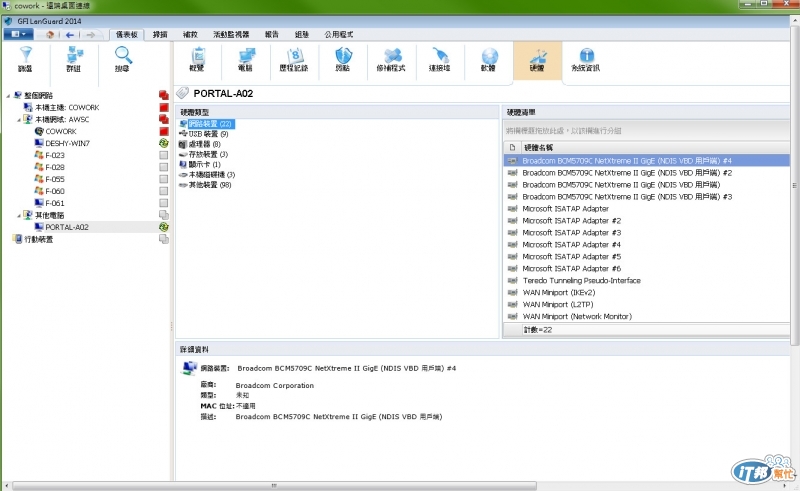This screenshot has width=800, height=491.
Task: Toggle the status box for F-023
Action: tap(163, 155)
